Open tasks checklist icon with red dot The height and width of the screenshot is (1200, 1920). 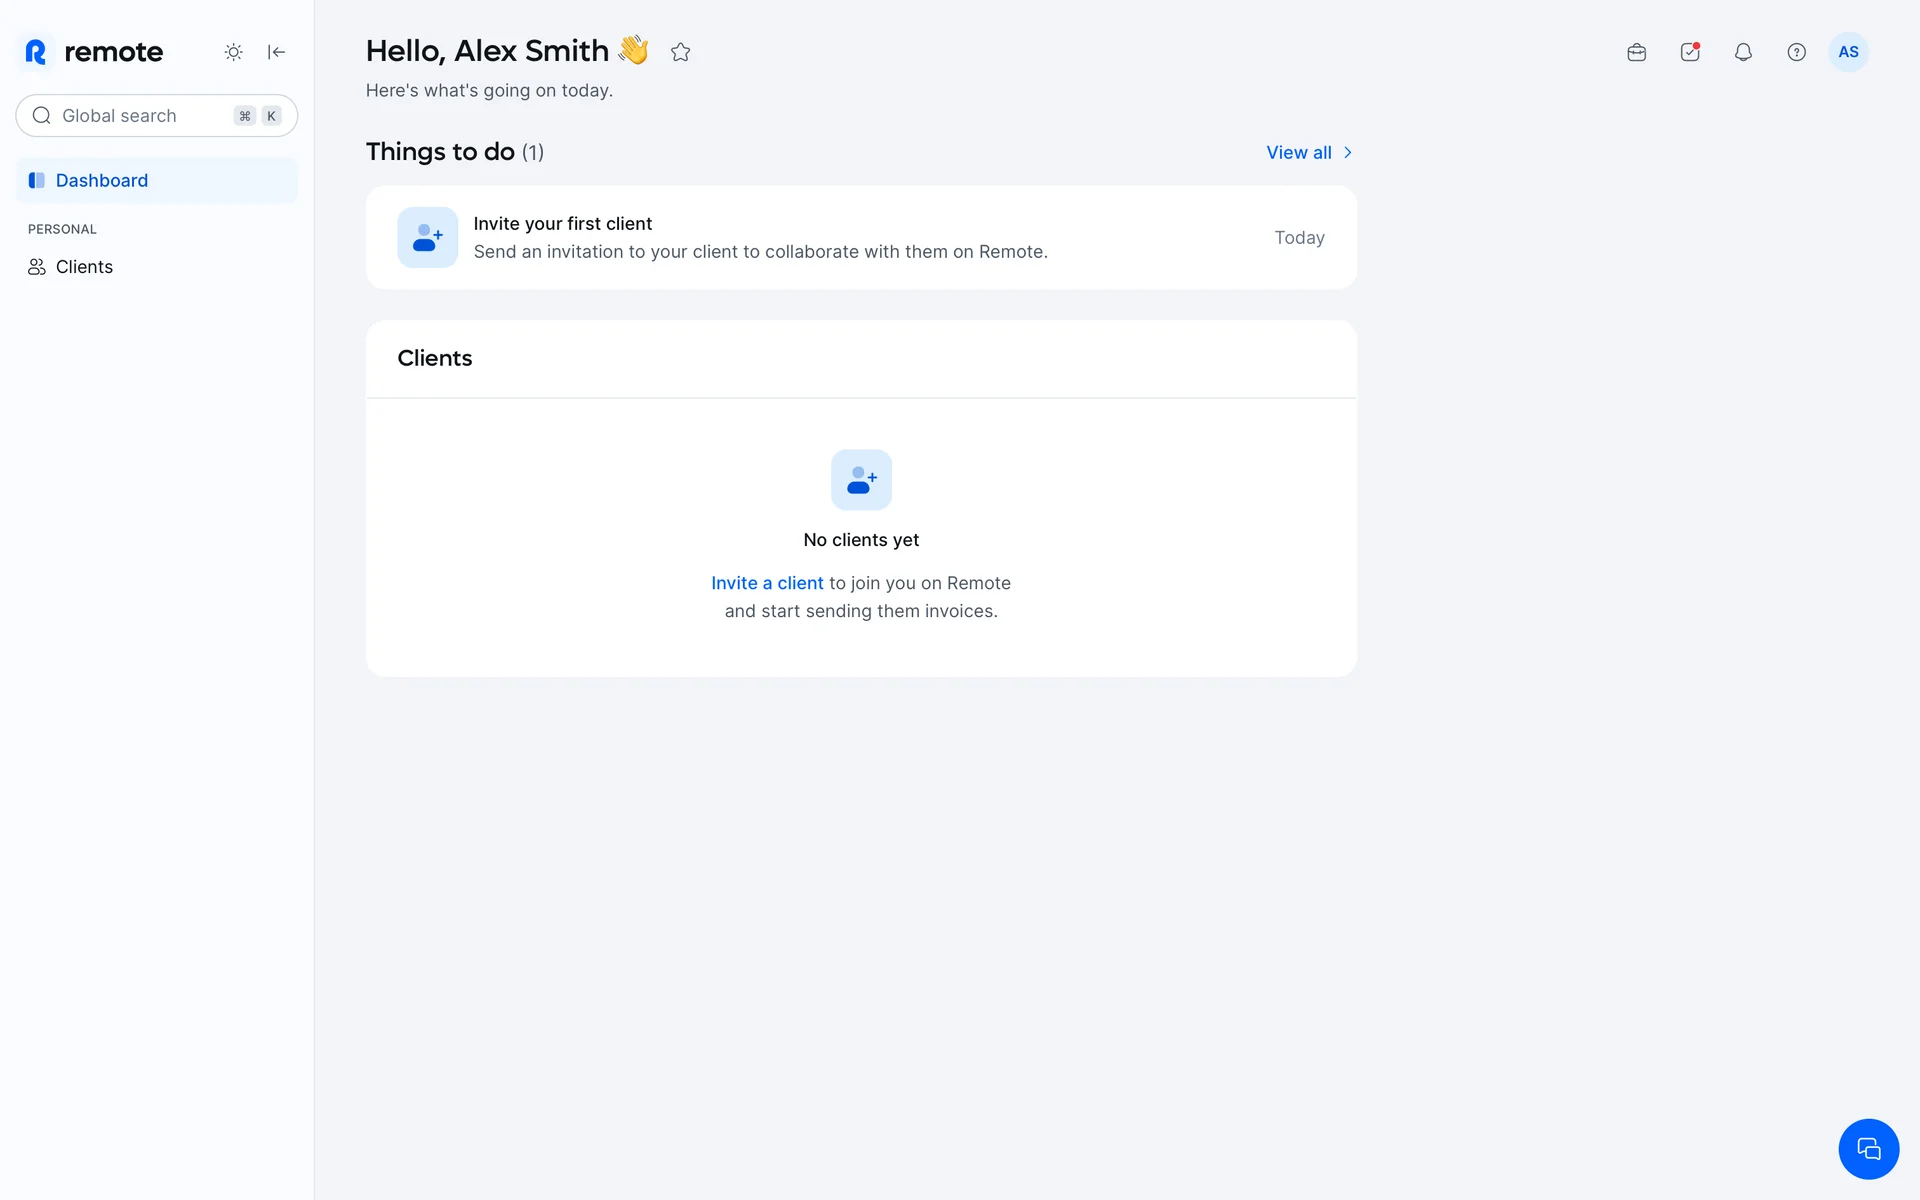coord(1690,52)
